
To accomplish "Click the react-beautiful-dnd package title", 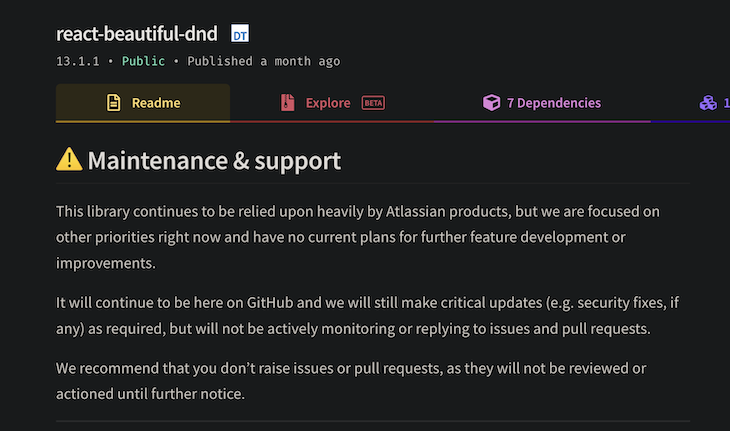I will tap(137, 34).
